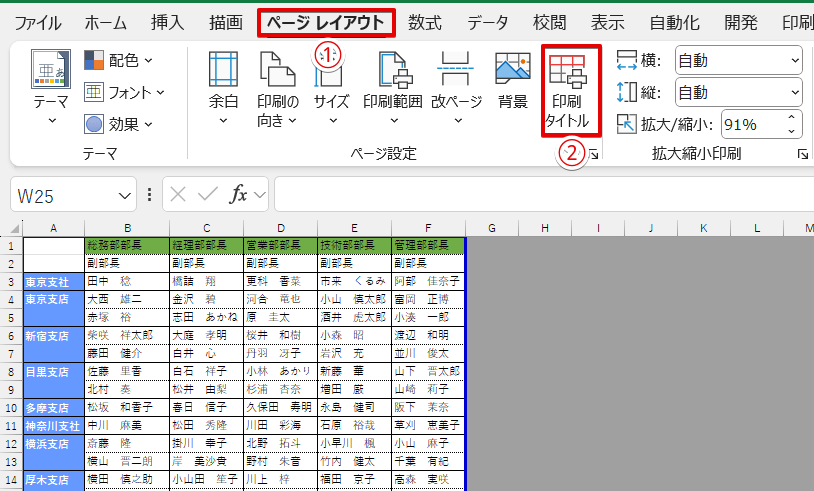Open the Name Box dropdown showing W25
The width and height of the screenshot is (814, 491).
[125, 196]
